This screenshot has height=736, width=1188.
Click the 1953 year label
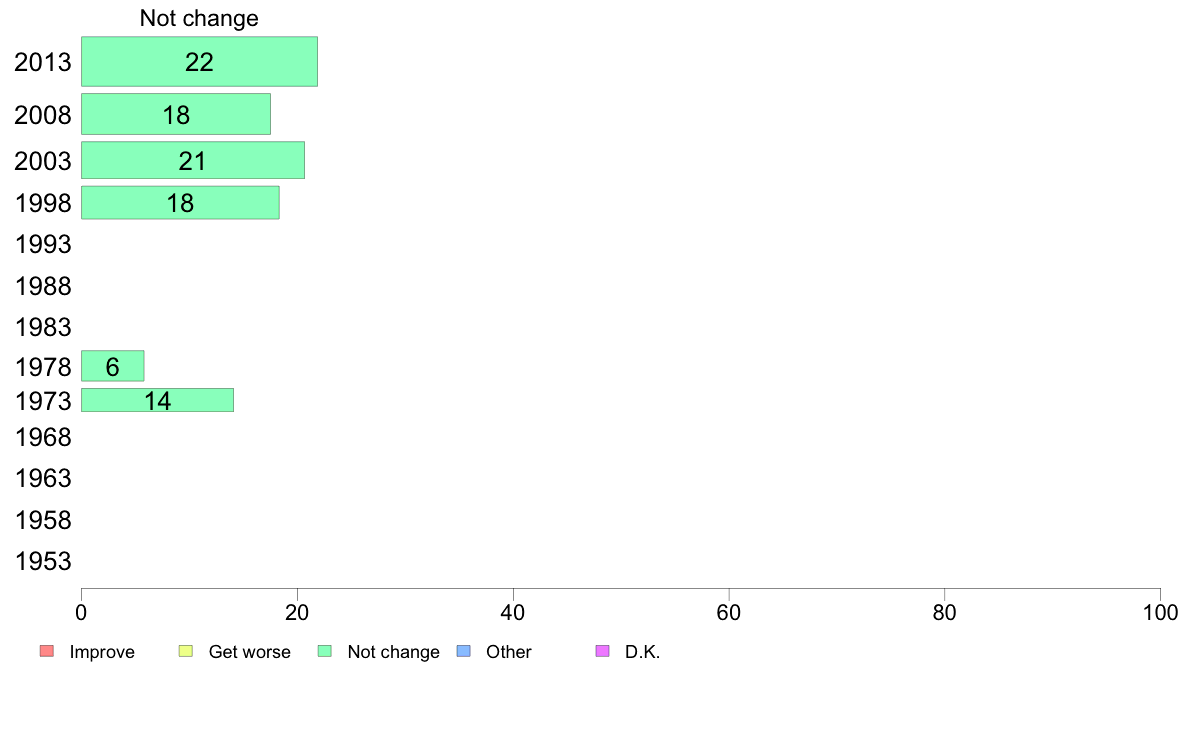pyautogui.click(x=43, y=562)
